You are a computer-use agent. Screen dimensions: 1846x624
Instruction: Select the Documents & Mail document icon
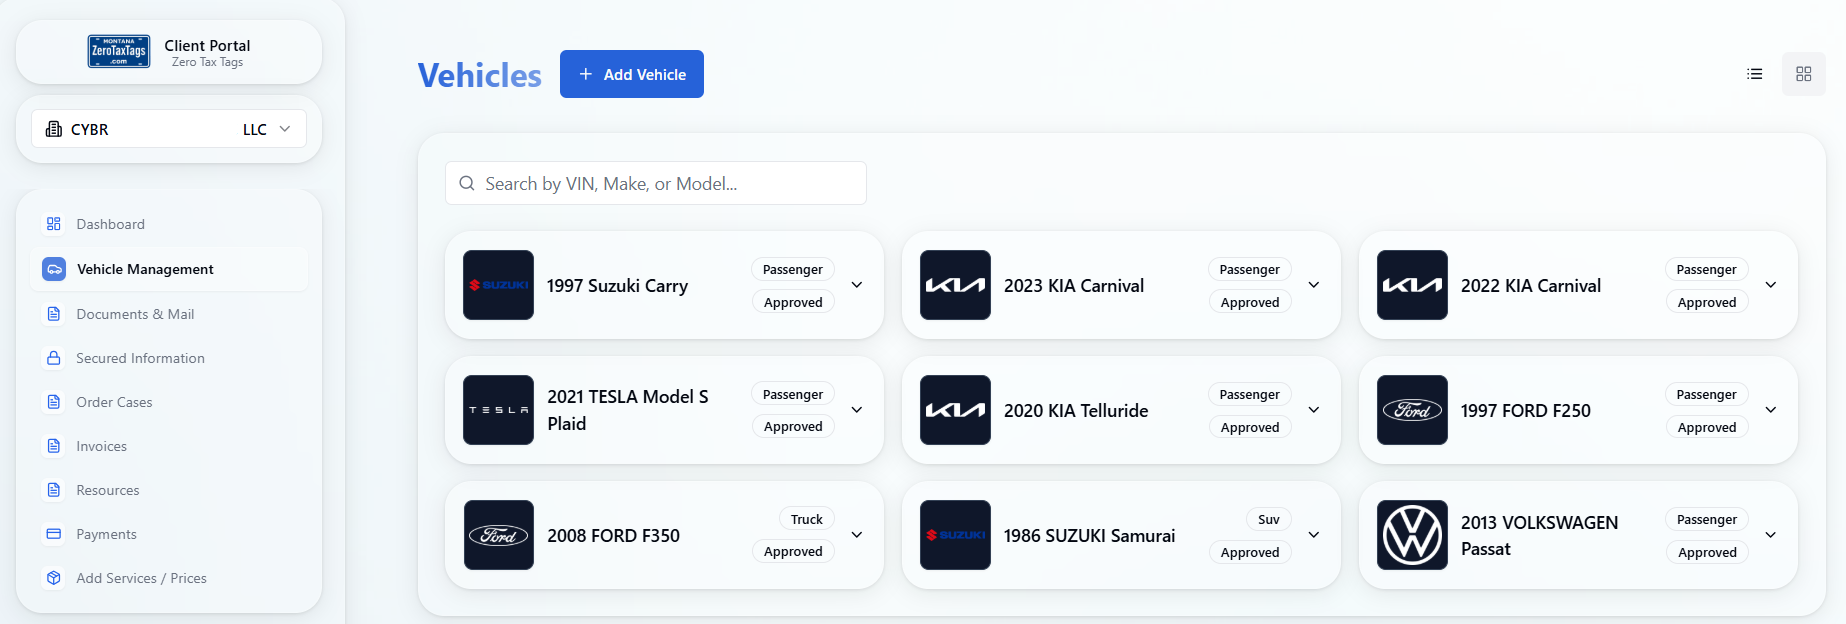point(54,313)
